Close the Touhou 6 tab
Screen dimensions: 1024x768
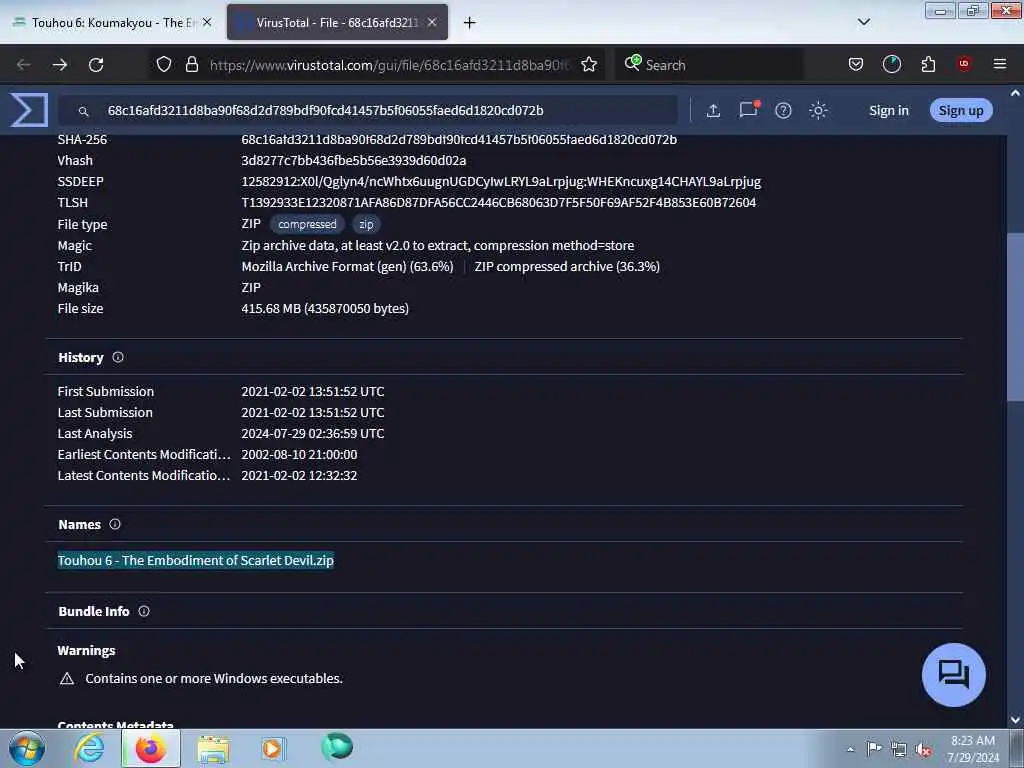coord(207,22)
